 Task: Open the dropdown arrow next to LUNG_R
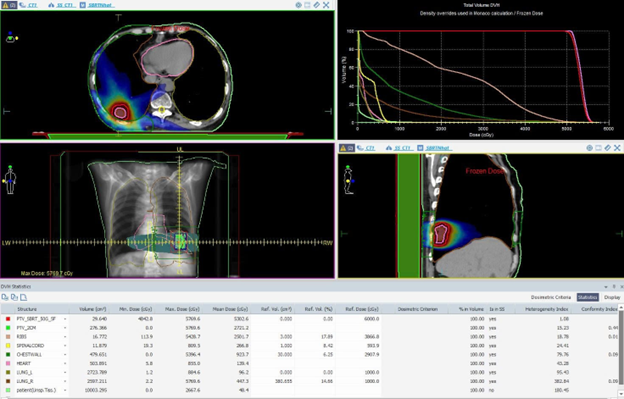pos(65,381)
